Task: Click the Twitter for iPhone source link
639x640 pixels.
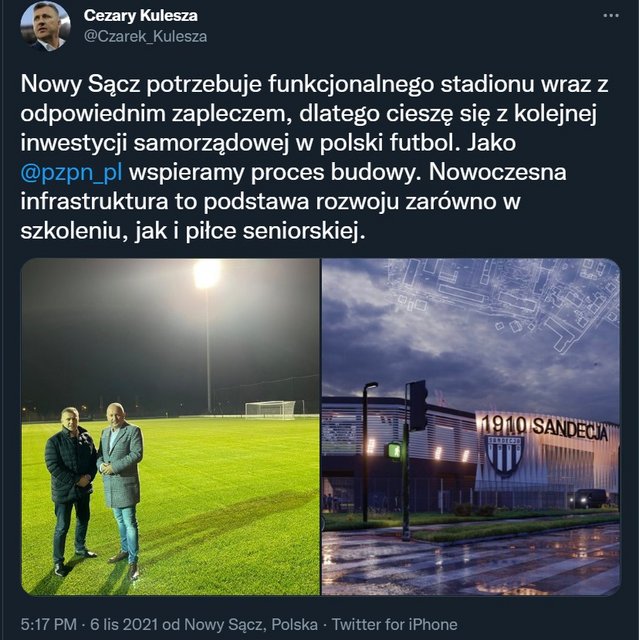Action: pyautogui.click(x=394, y=624)
